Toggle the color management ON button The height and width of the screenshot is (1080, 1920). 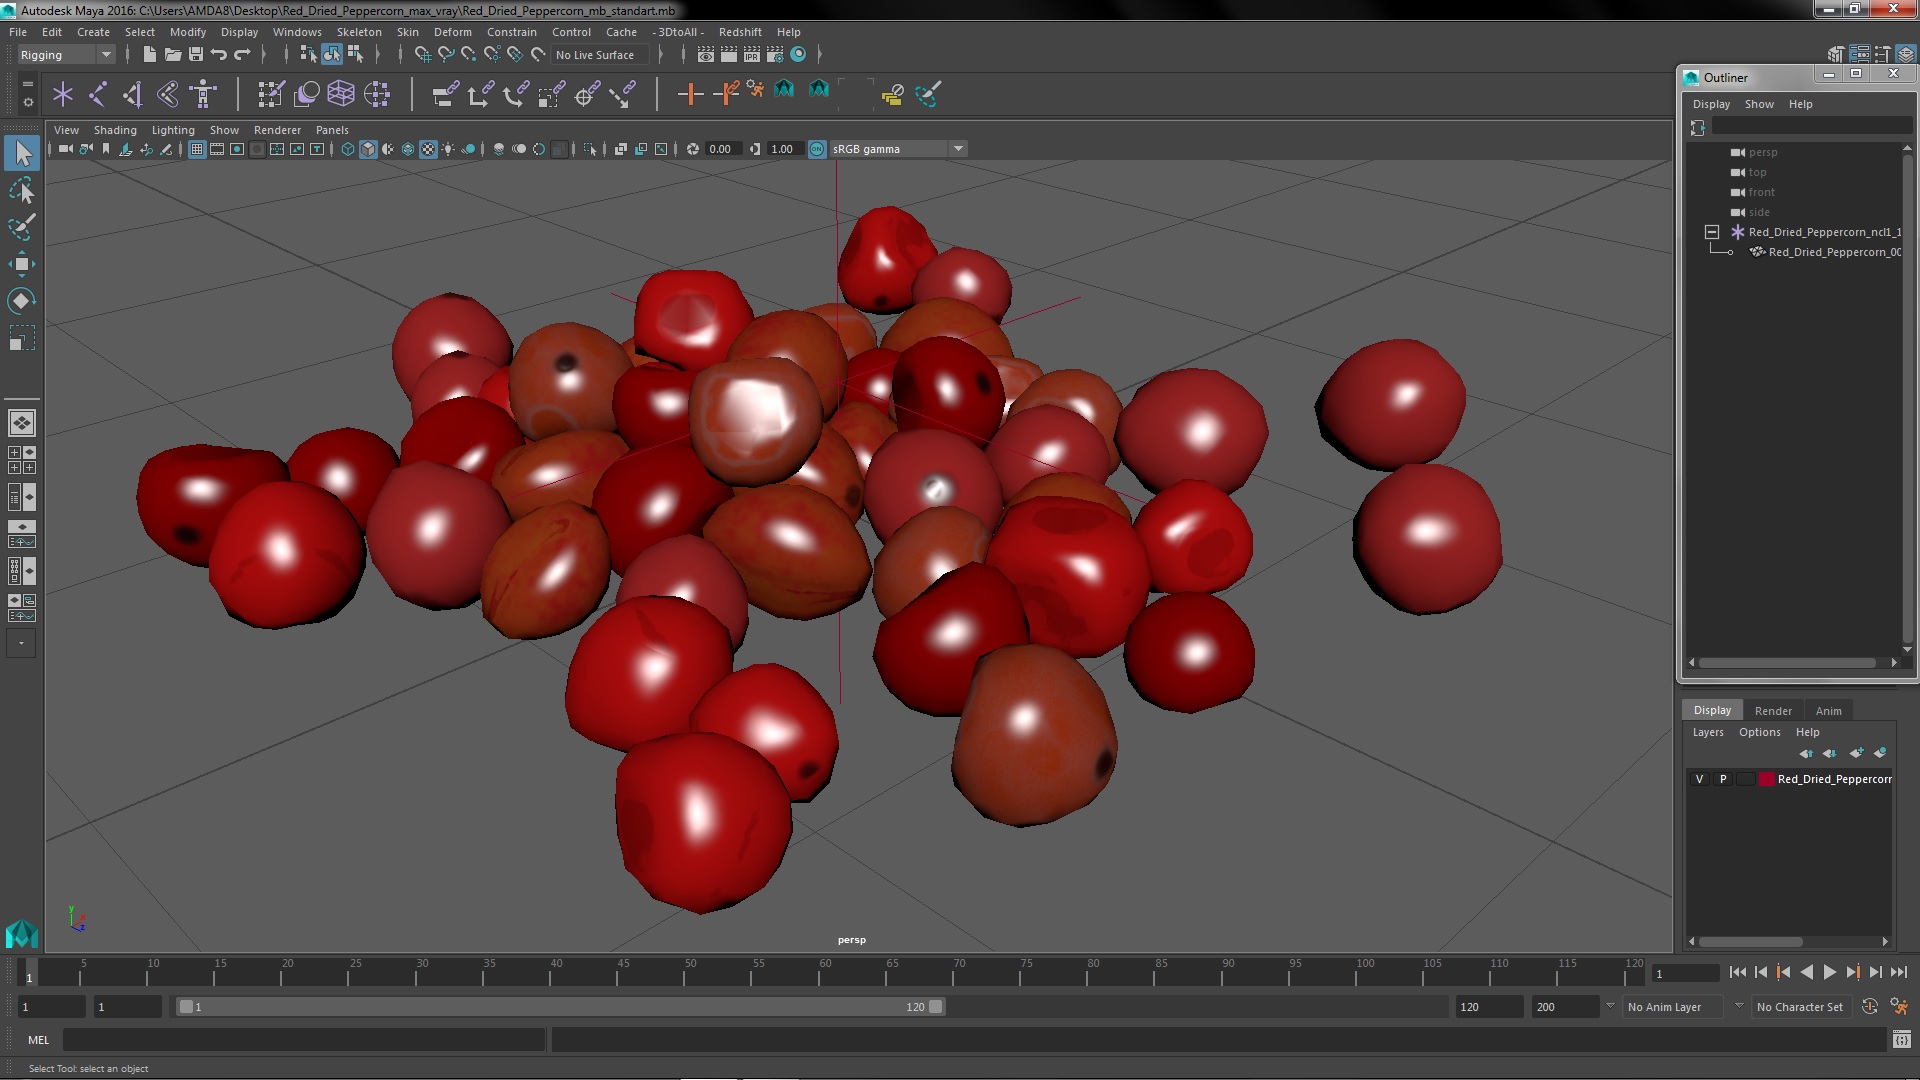point(817,149)
